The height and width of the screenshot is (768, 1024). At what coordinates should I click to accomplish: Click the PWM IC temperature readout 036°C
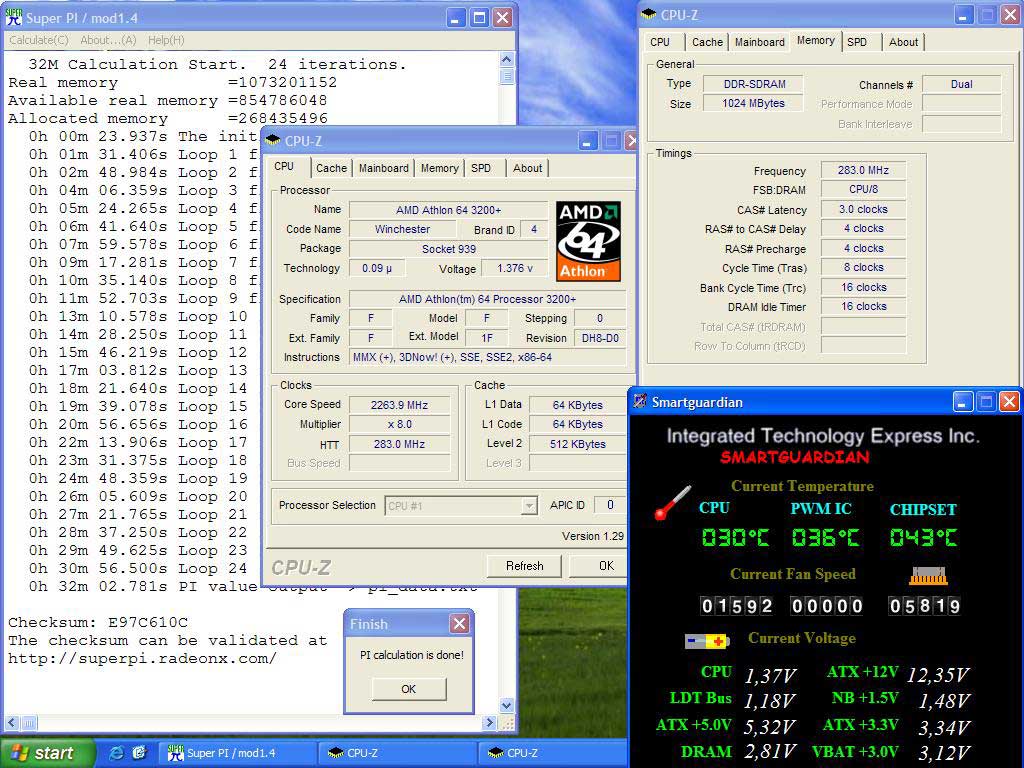pyautogui.click(x=825, y=537)
